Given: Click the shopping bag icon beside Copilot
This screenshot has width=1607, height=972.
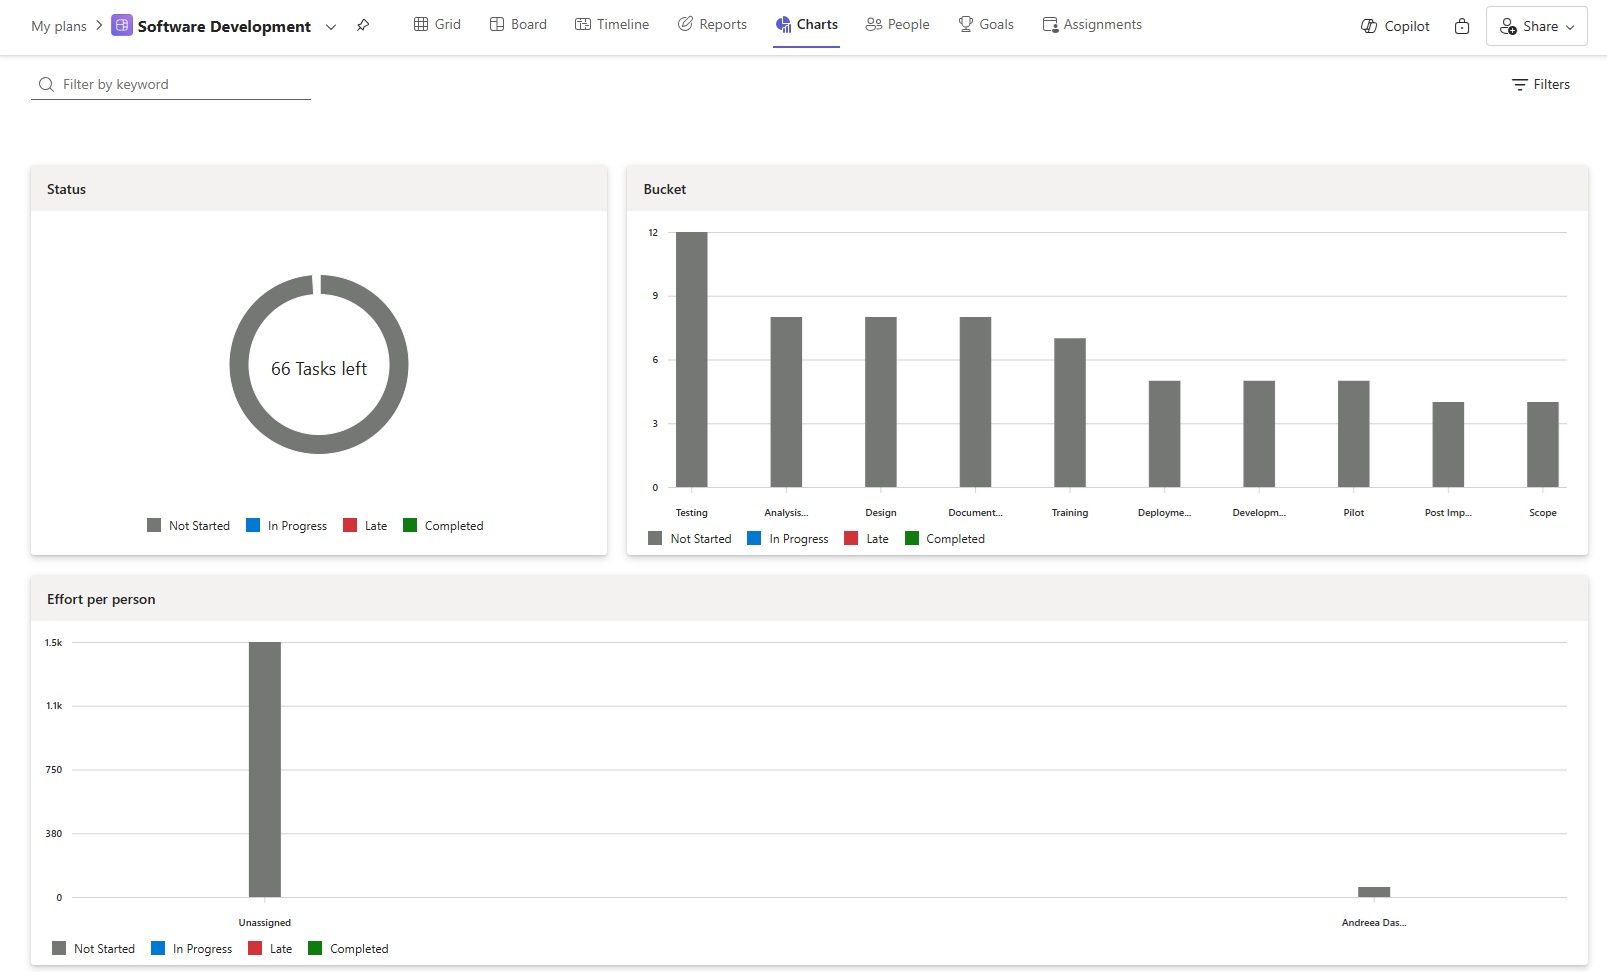Looking at the screenshot, I should coord(1462,26).
